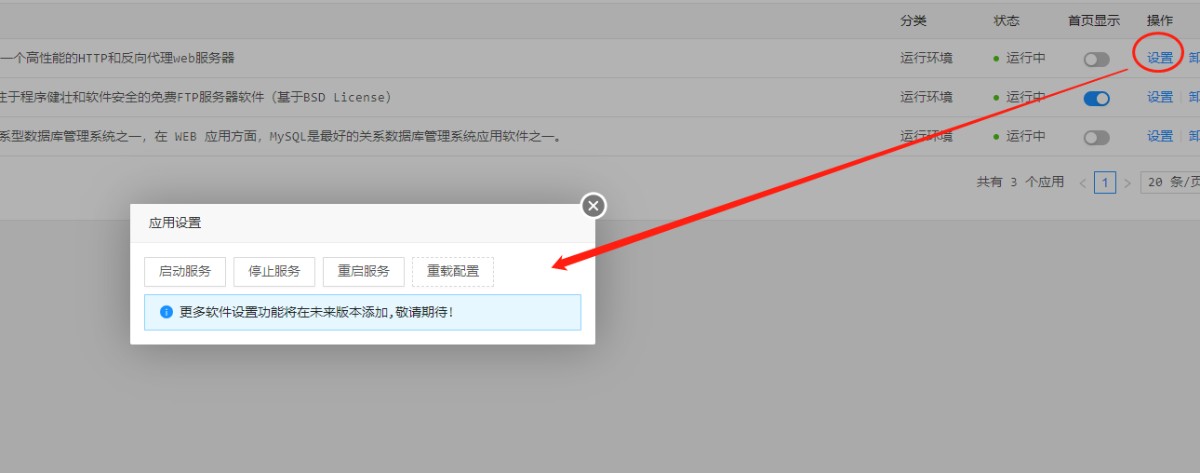Image resolution: width=1200 pixels, height=473 pixels.
Task: Go to previous page arrow in pagination
Action: [1082, 183]
